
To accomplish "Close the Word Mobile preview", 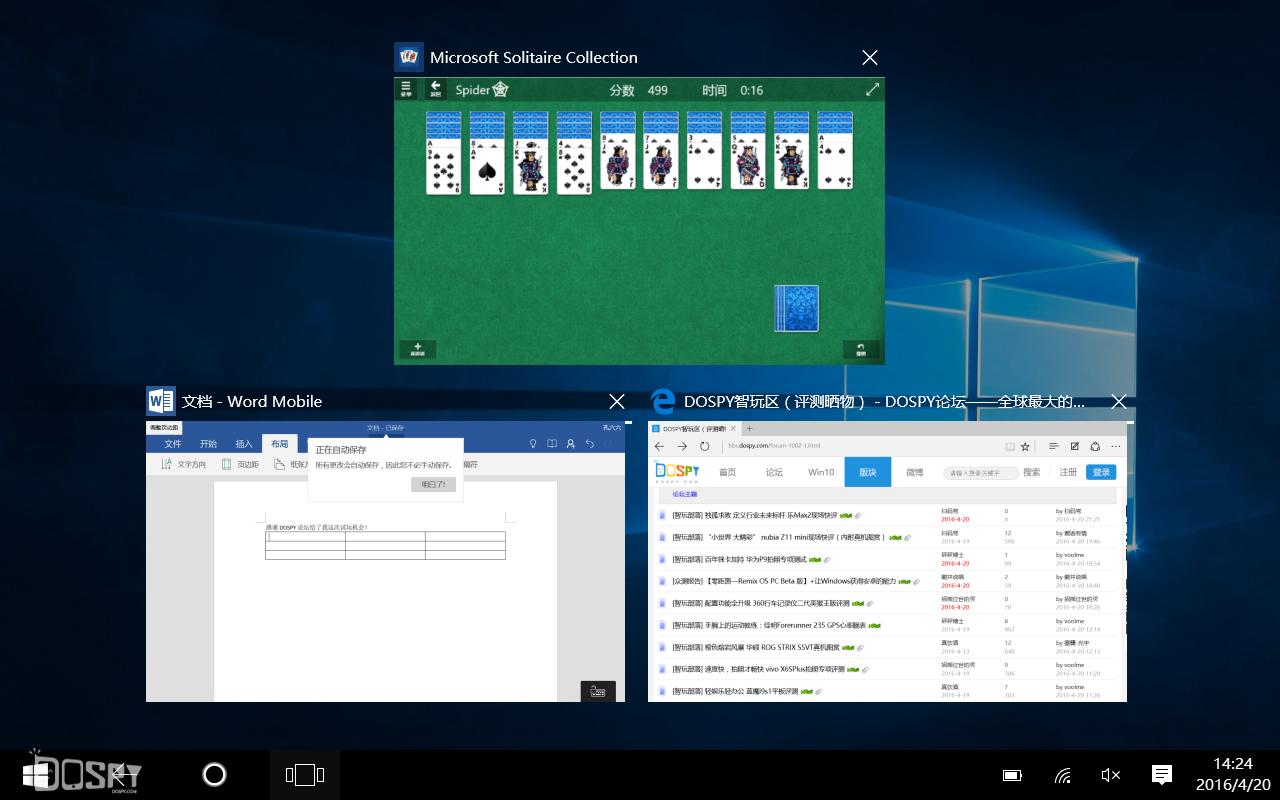I will click(x=617, y=401).
